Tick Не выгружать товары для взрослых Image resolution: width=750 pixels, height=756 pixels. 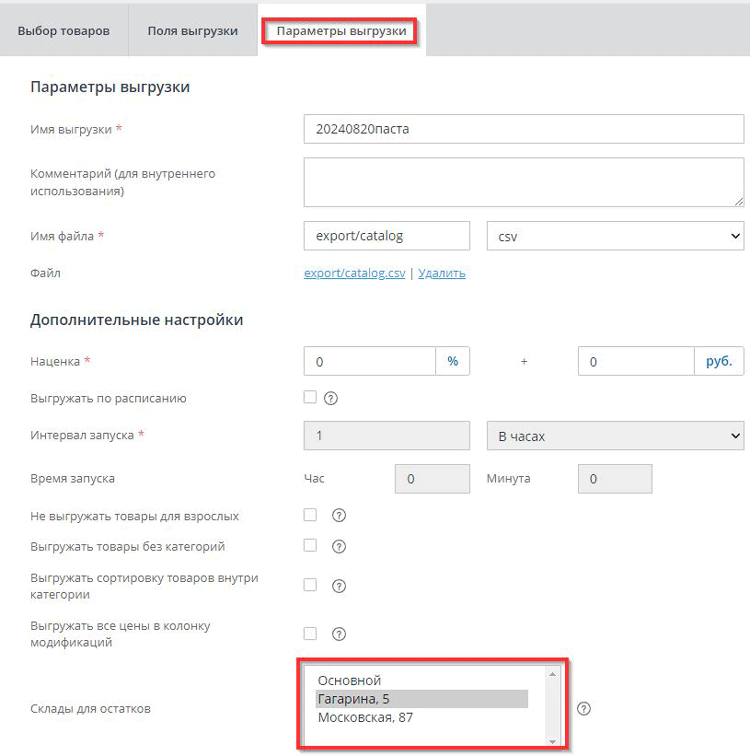click(x=310, y=515)
